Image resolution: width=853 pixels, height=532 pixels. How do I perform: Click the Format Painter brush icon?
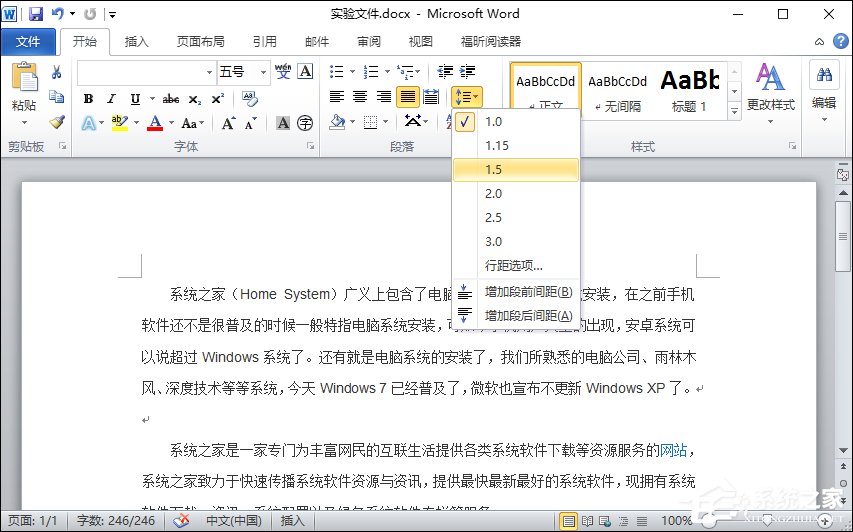pyautogui.click(x=57, y=122)
